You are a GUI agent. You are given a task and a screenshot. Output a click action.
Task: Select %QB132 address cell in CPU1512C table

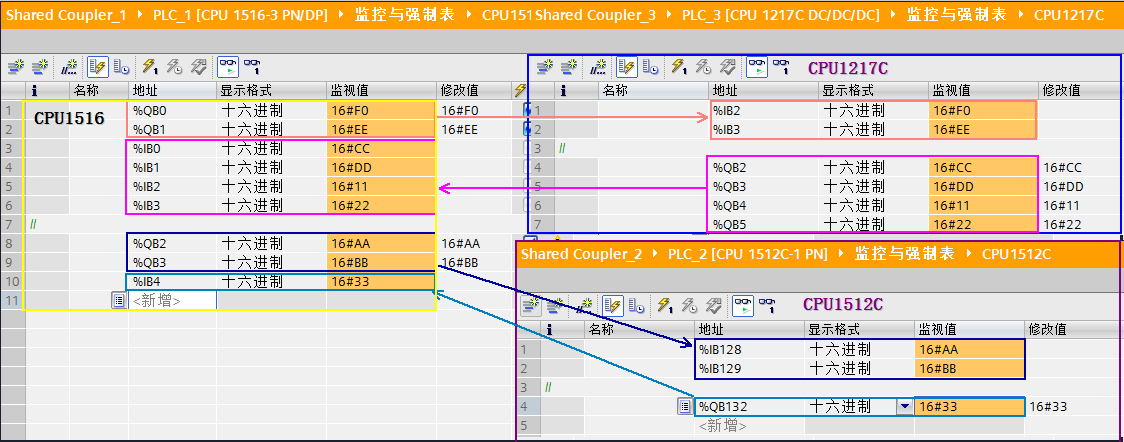(749, 407)
